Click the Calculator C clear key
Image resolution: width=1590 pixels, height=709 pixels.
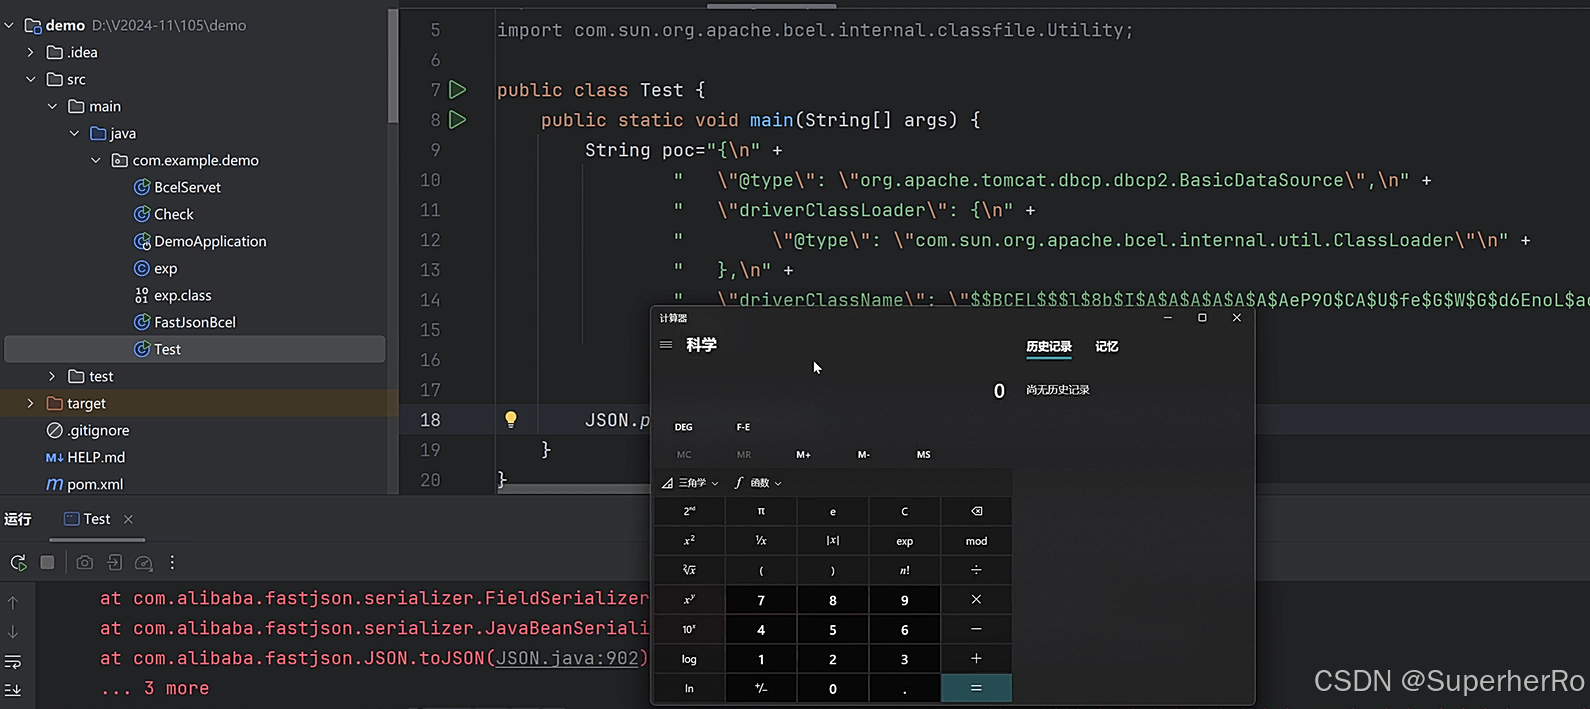tap(904, 511)
